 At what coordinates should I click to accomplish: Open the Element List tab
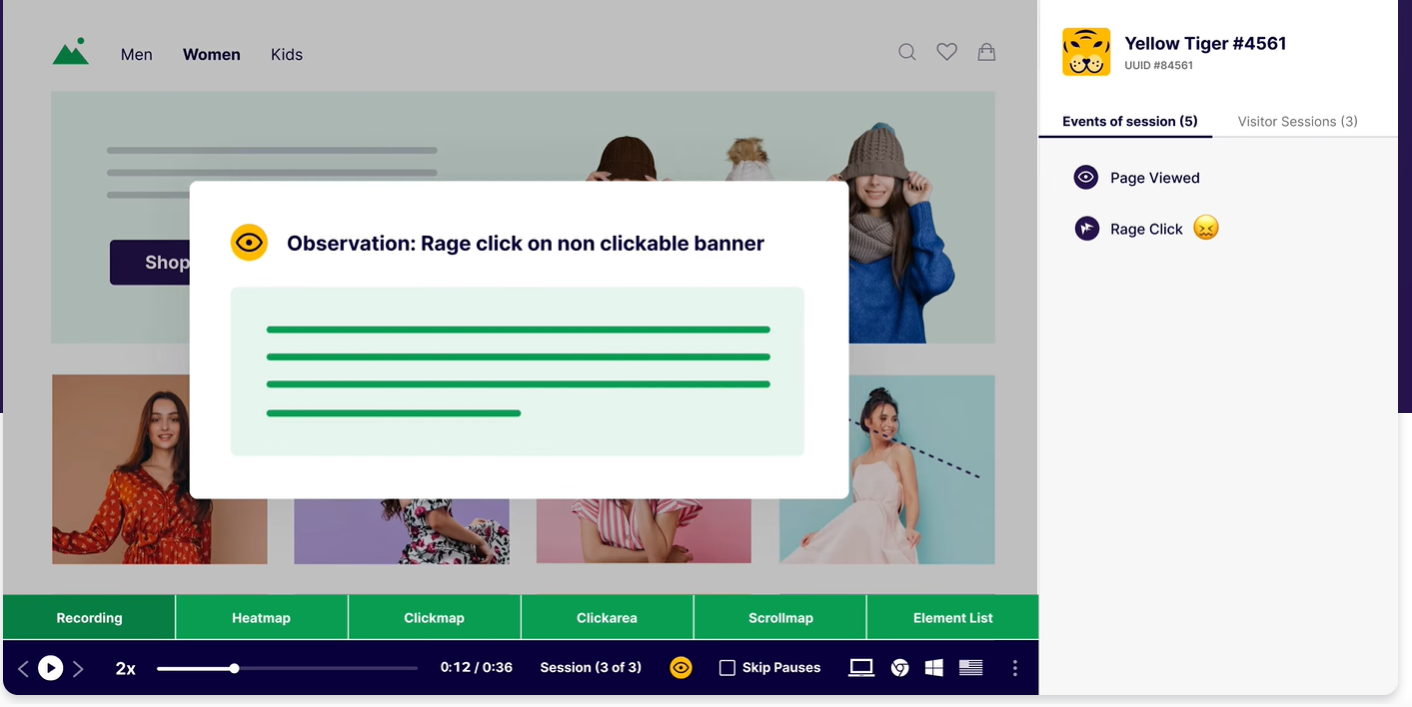952,618
